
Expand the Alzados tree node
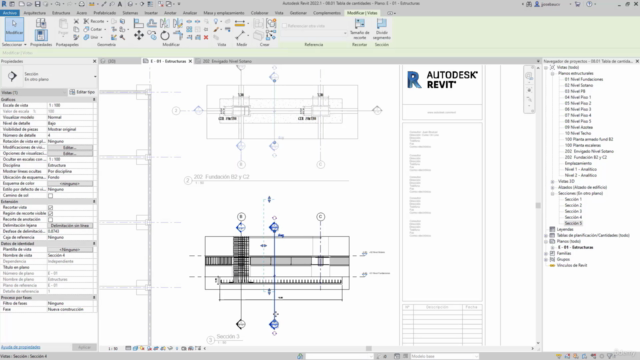pos(553,187)
